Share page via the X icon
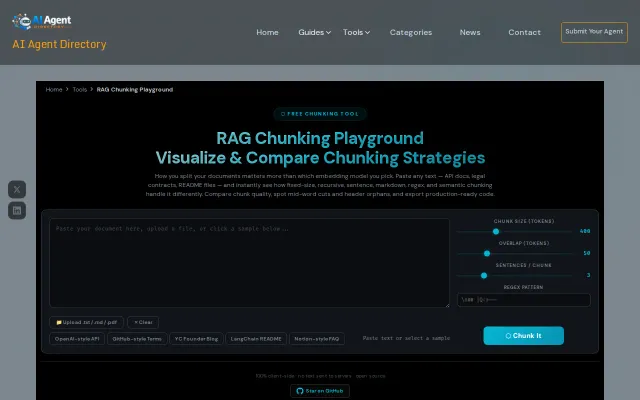 [17, 189]
